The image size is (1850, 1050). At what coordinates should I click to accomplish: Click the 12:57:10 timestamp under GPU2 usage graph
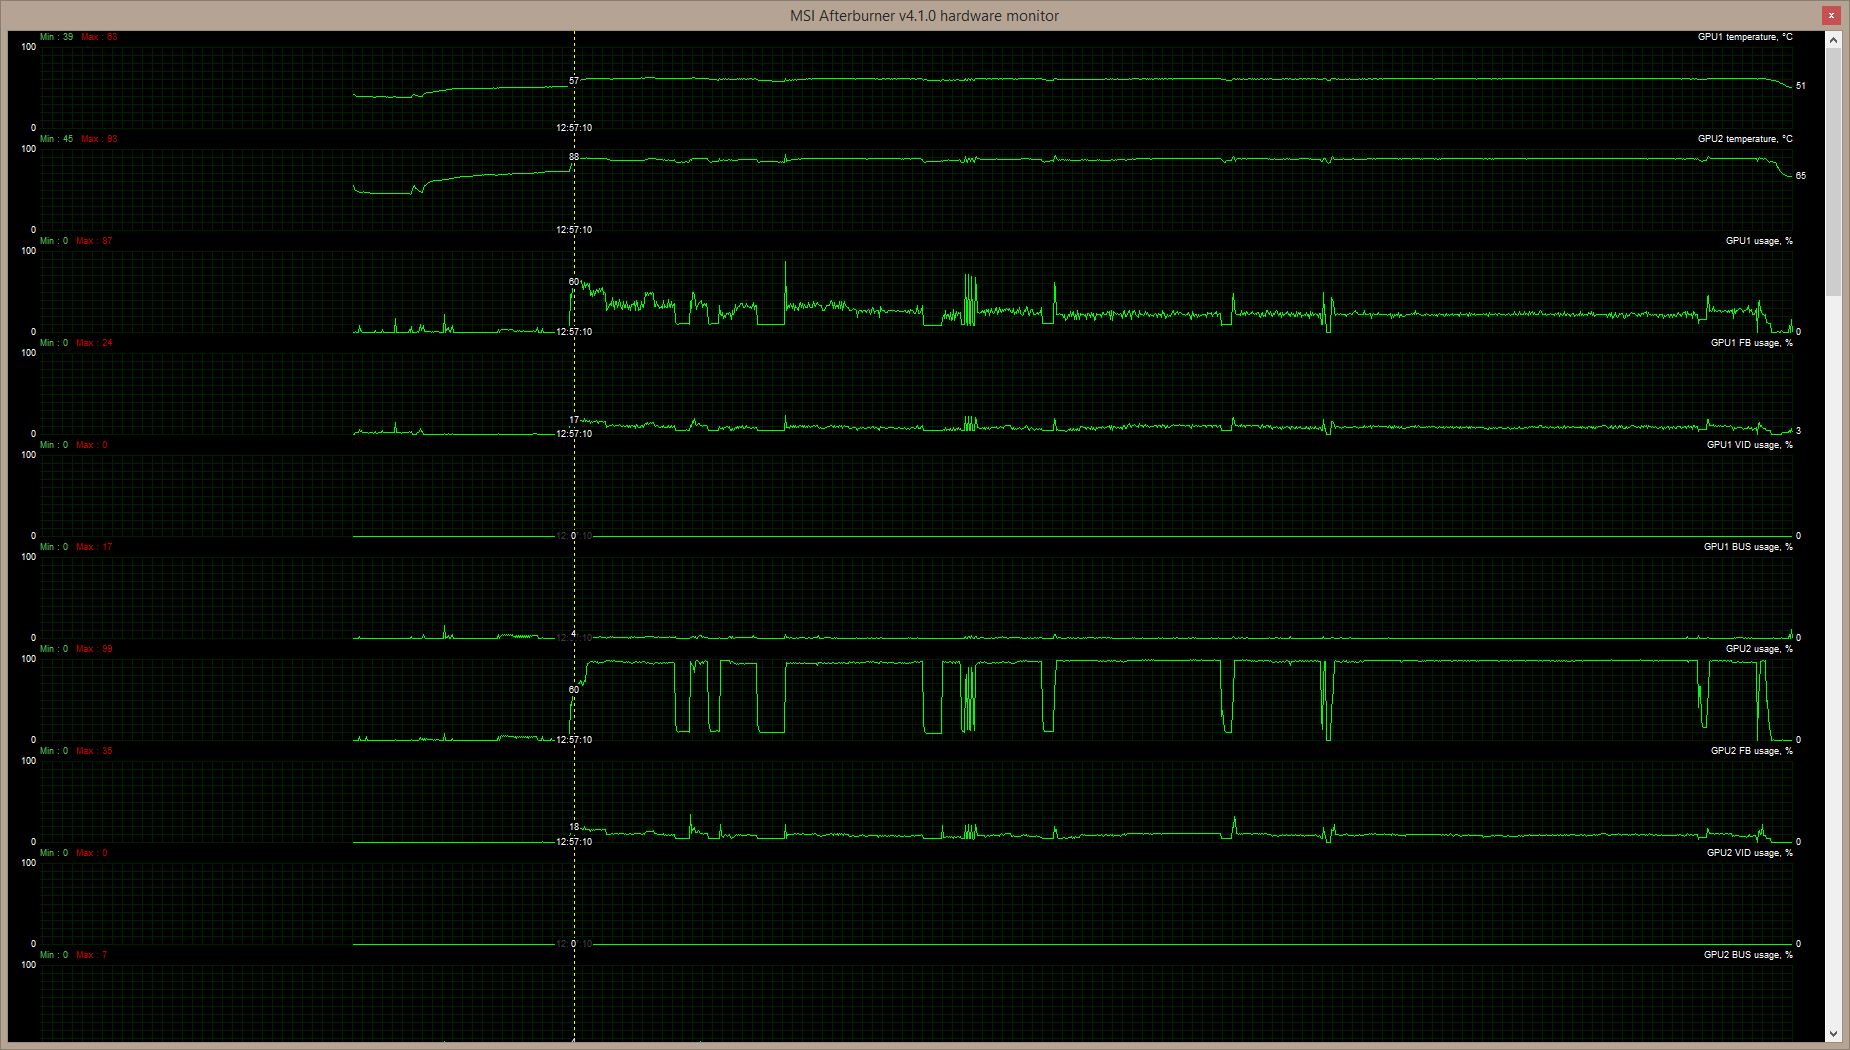click(x=574, y=740)
